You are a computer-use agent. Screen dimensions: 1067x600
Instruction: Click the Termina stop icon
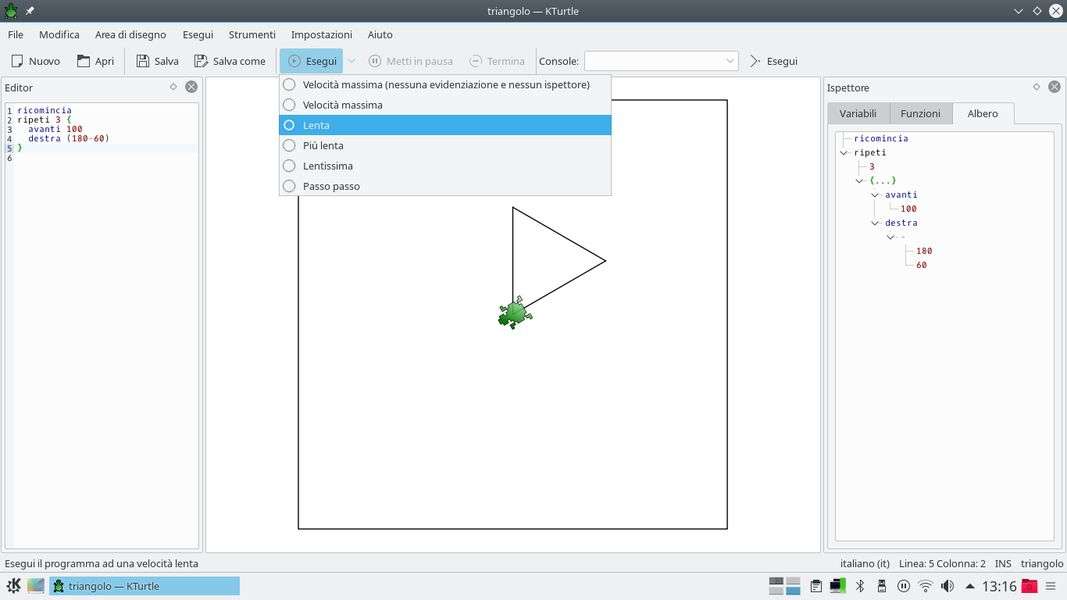pyautogui.click(x=476, y=61)
